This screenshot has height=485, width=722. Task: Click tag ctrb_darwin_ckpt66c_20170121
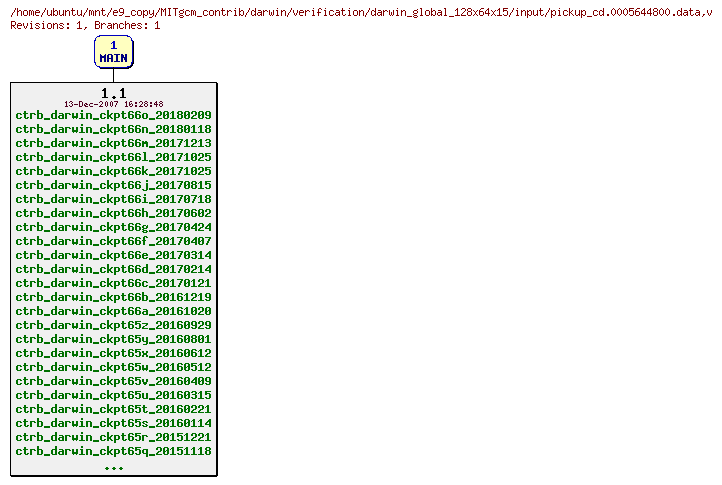point(114,283)
